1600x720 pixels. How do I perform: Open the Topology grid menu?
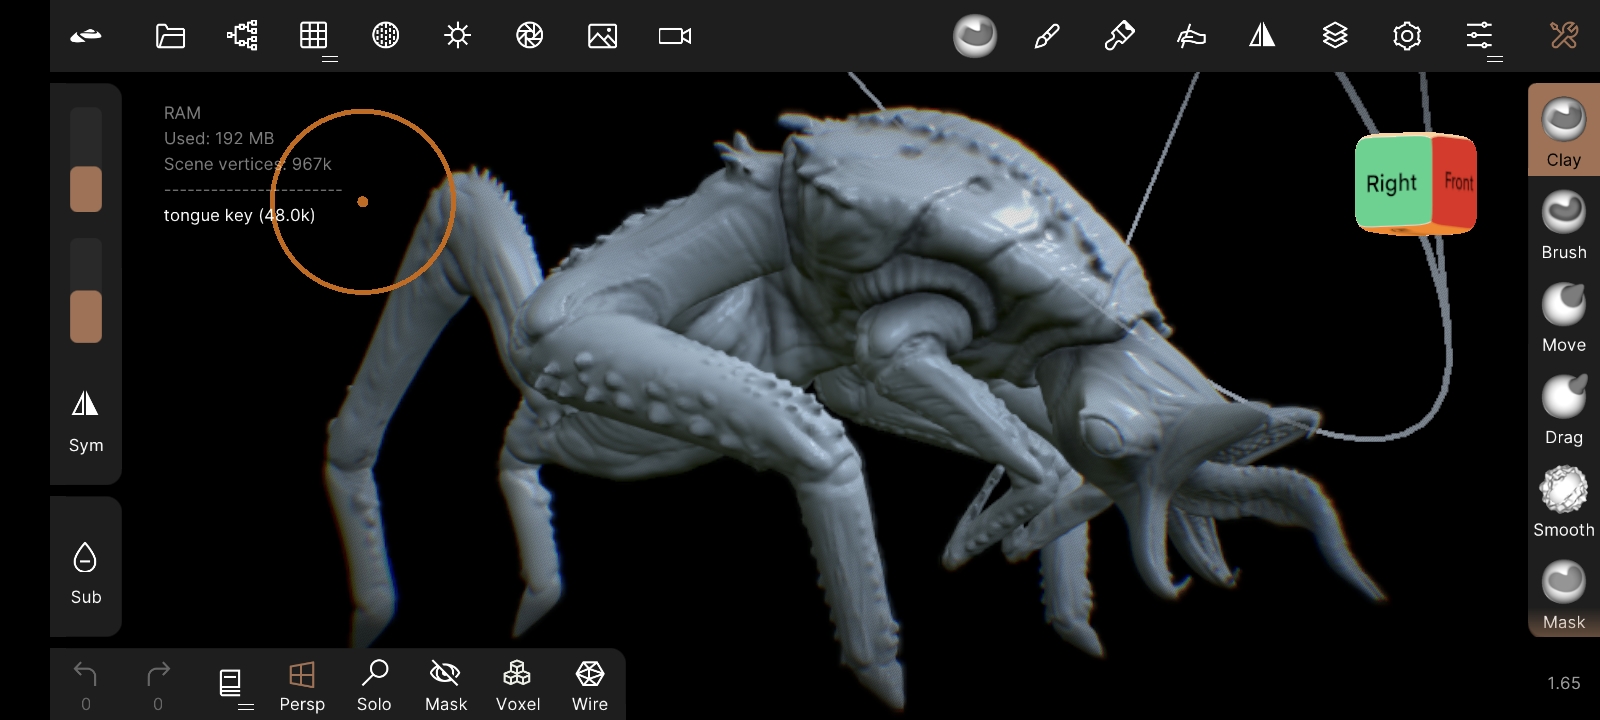click(x=314, y=36)
